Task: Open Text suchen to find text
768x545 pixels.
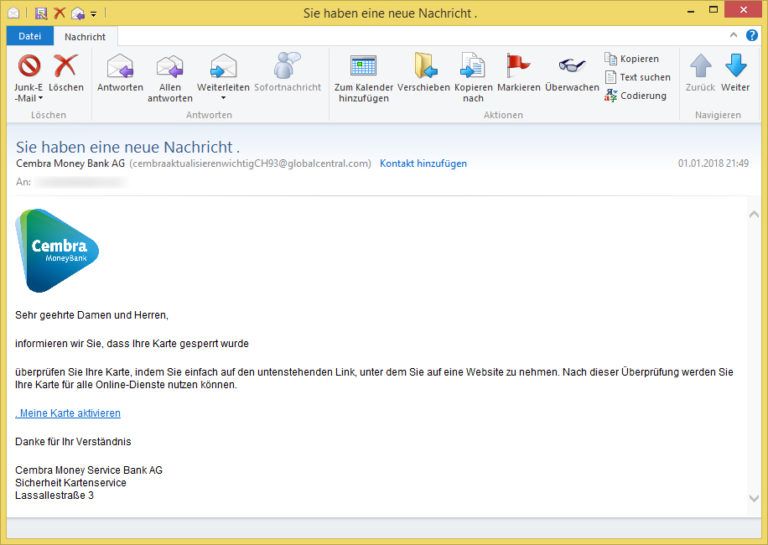Action: click(x=637, y=77)
